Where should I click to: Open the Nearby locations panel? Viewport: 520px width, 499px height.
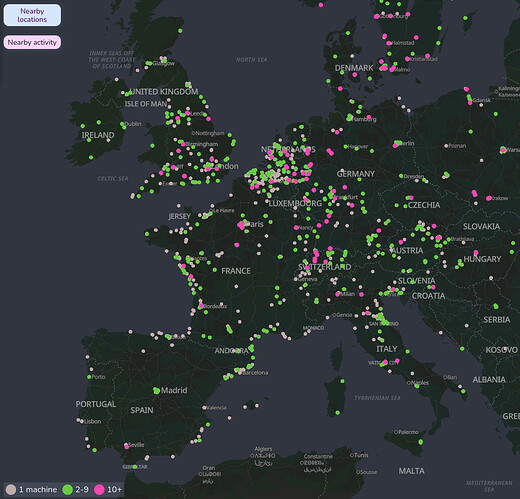(32, 15)
